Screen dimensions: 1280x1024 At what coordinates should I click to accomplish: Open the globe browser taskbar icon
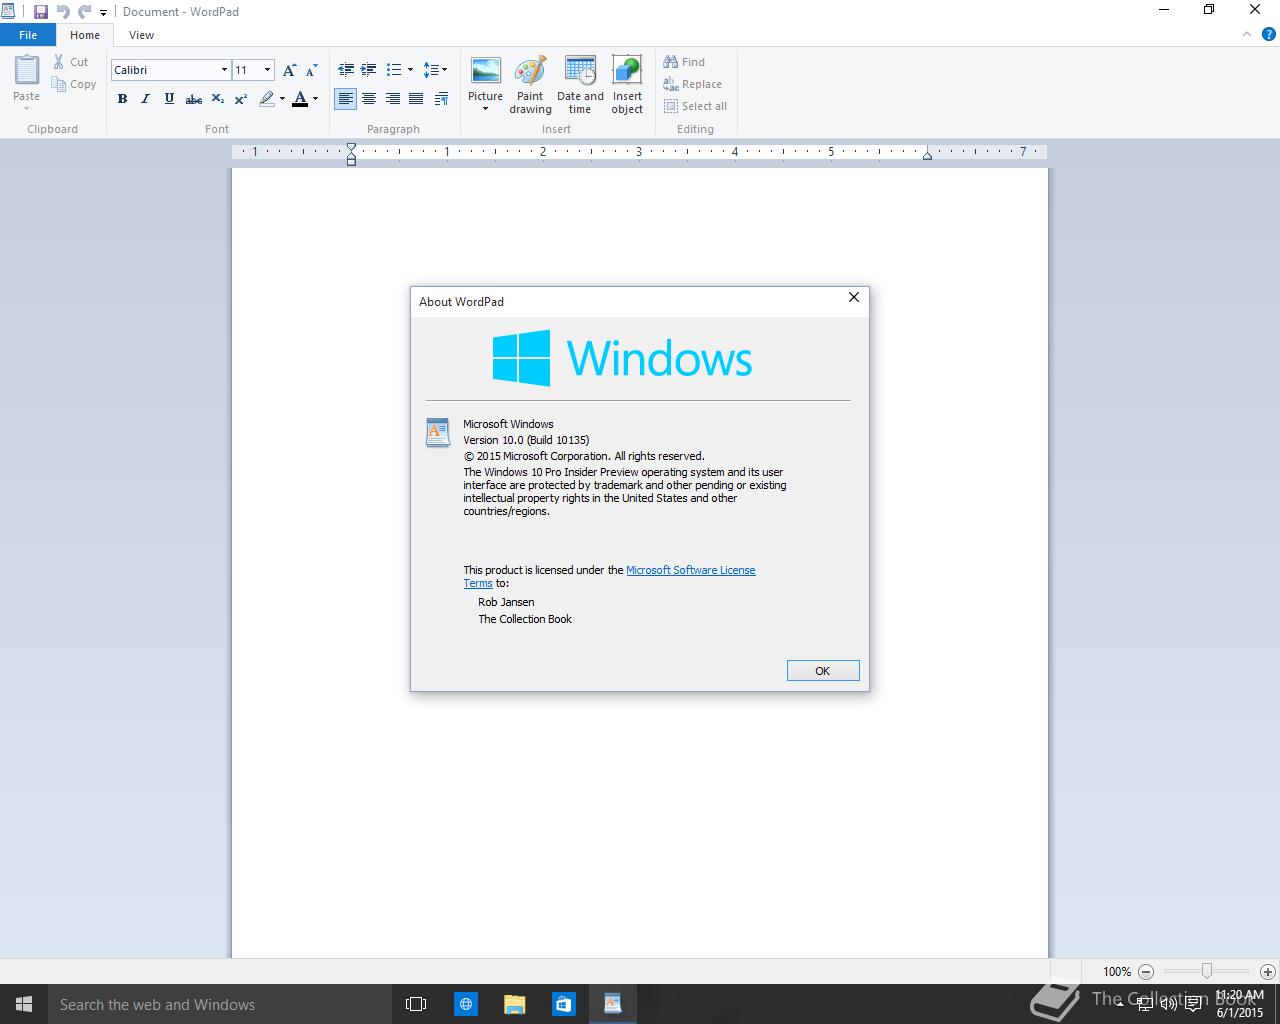tap(465, 1004)
